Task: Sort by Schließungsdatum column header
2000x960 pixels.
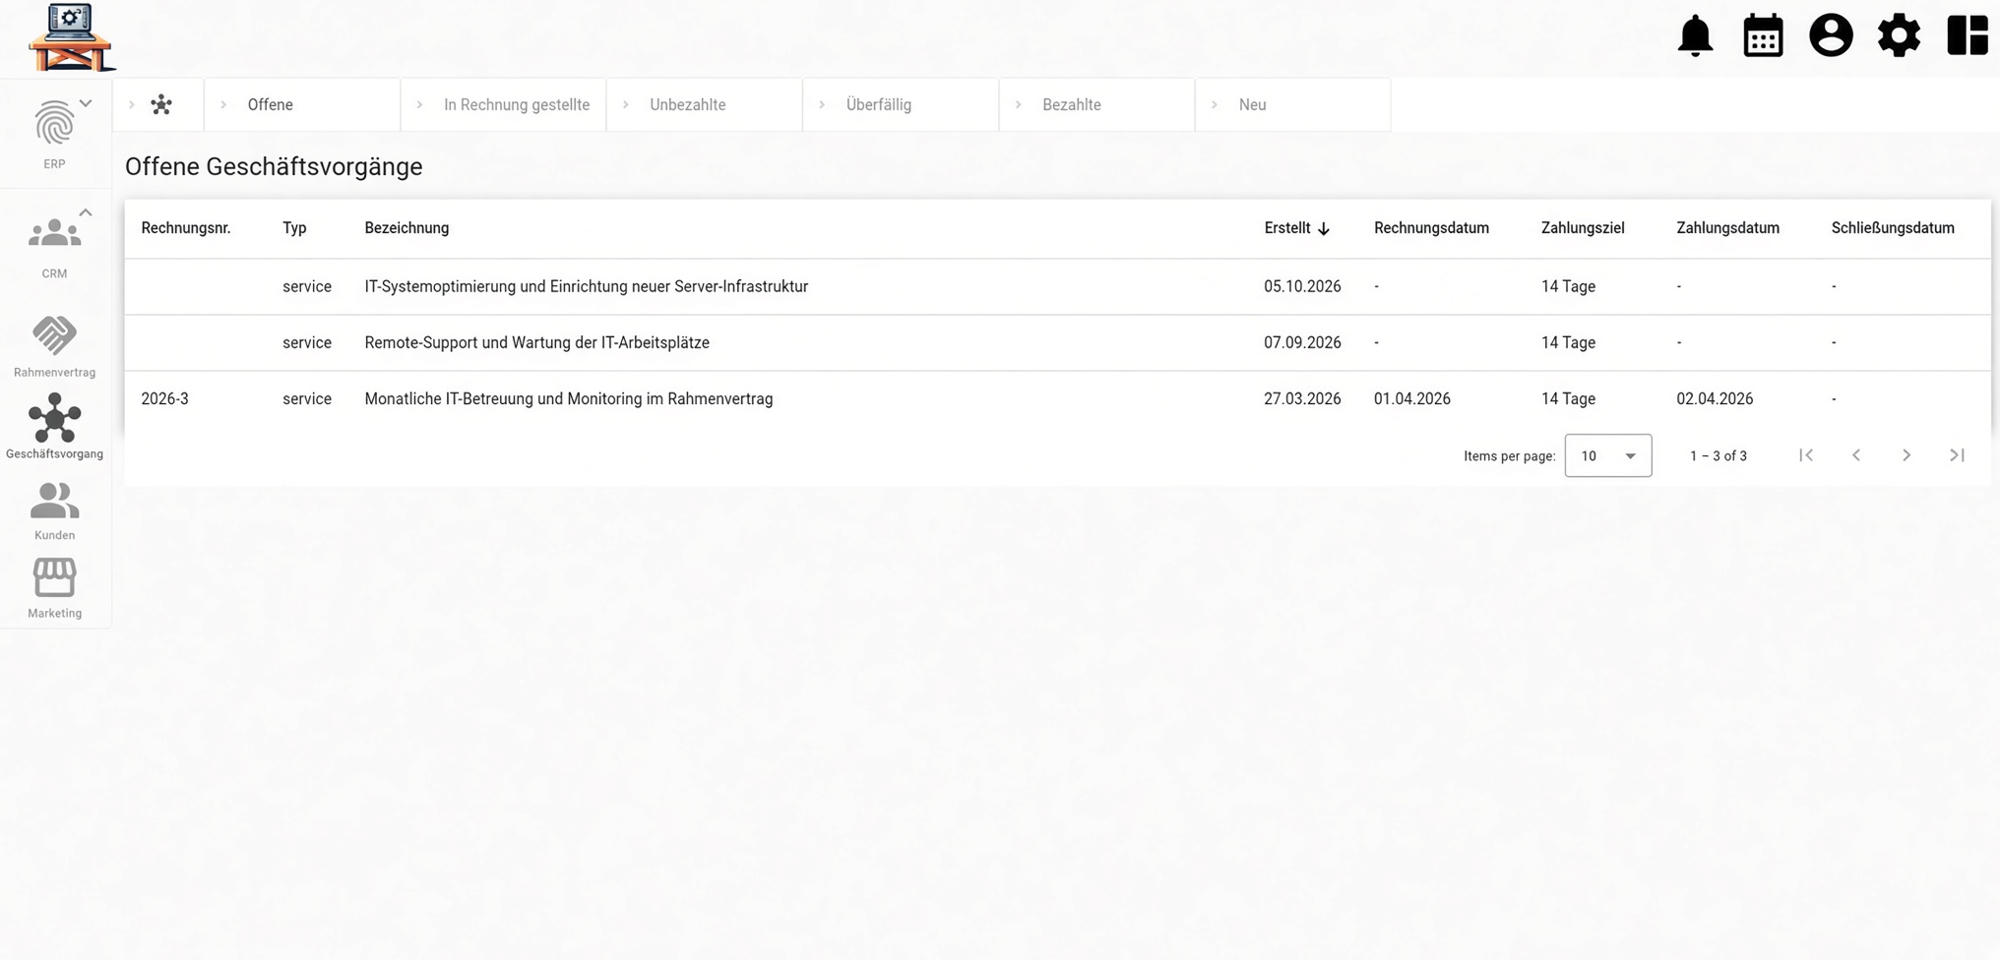Action: [1893, 228]
